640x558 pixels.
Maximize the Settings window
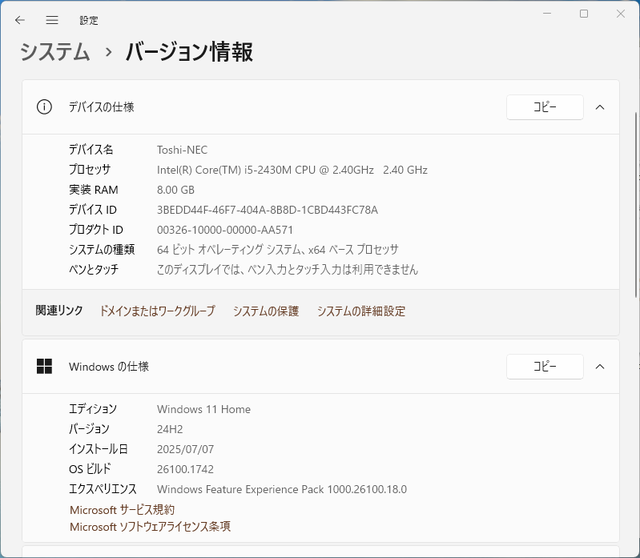(584, 14)
